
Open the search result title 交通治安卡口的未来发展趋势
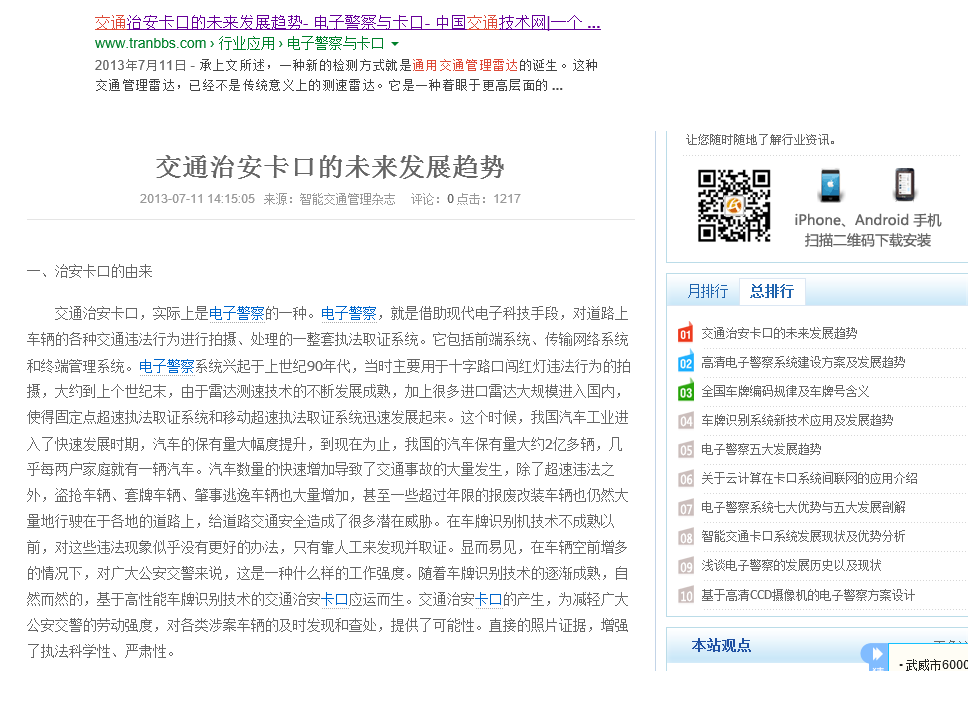(347, 22)
